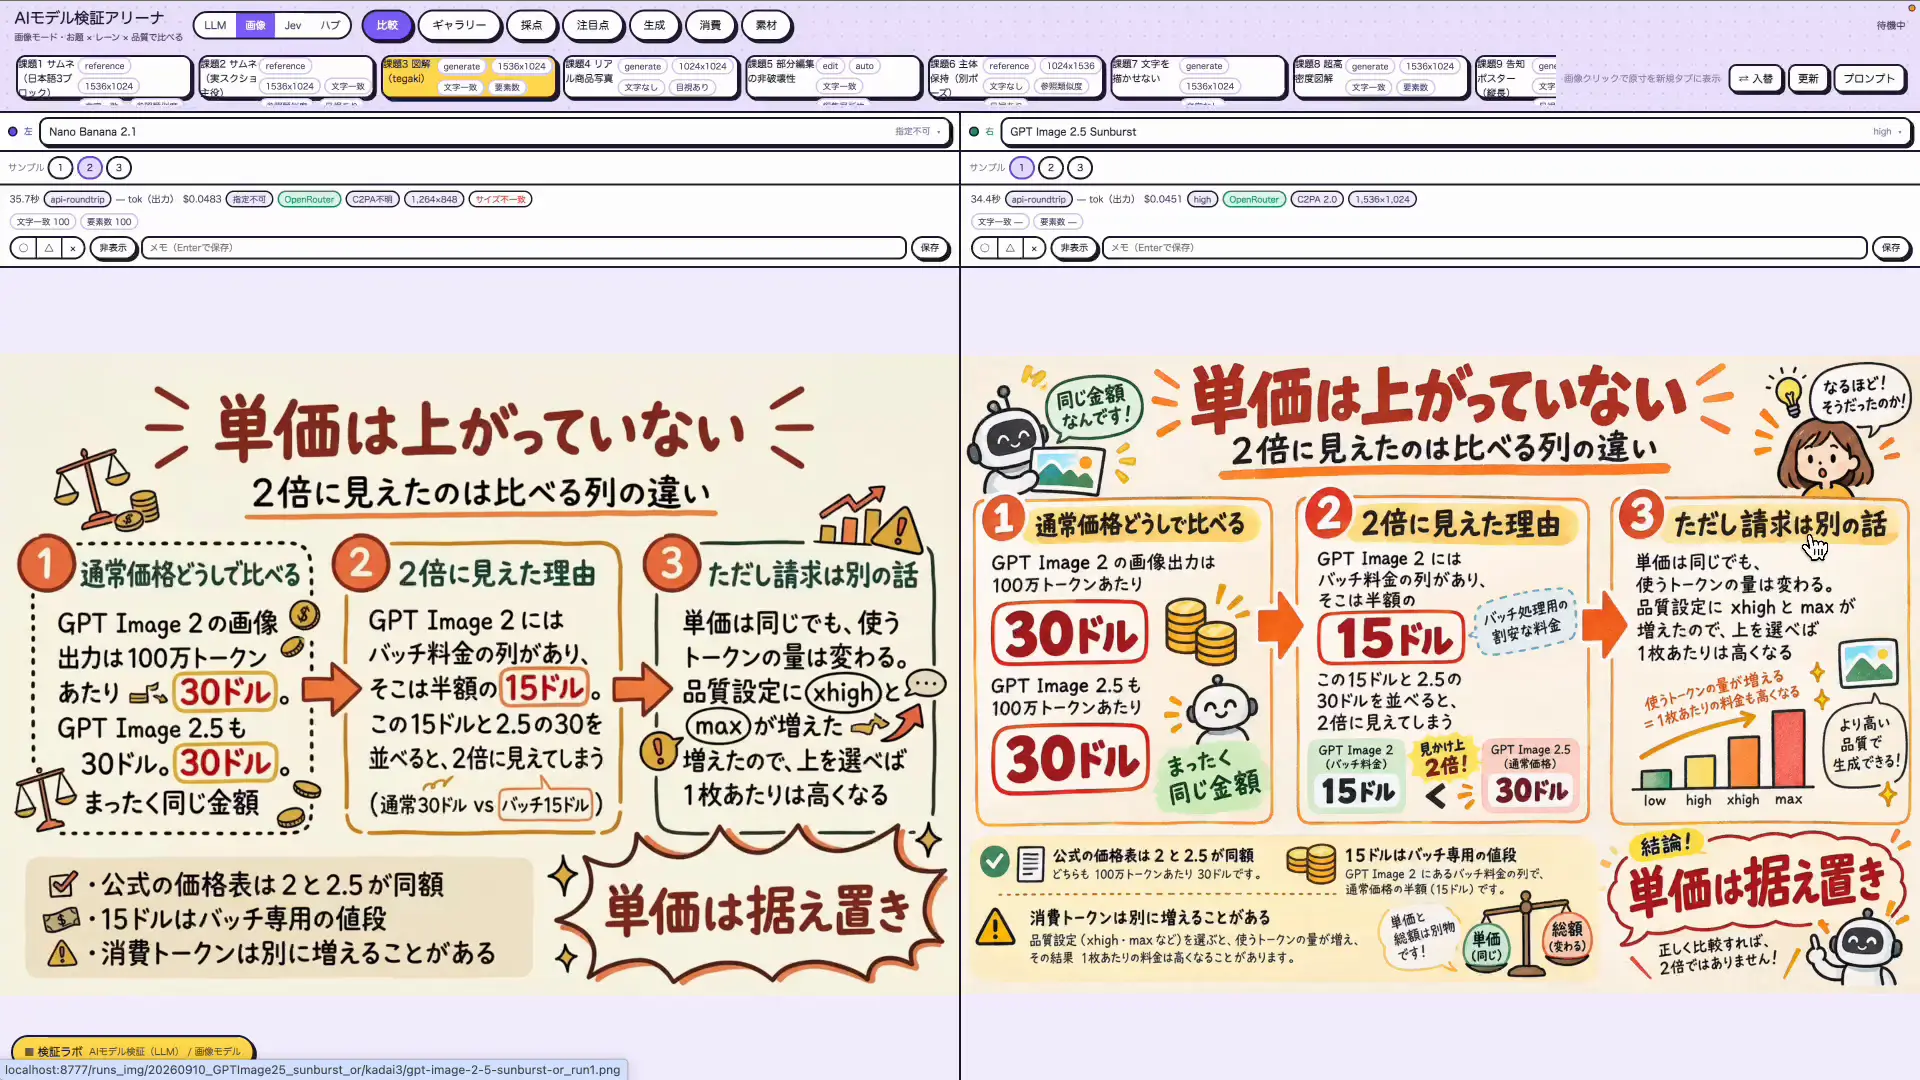1920x1080 pixels.
Task: Open GPT Image 2.5 generated infographic image
Action: 1440,675
